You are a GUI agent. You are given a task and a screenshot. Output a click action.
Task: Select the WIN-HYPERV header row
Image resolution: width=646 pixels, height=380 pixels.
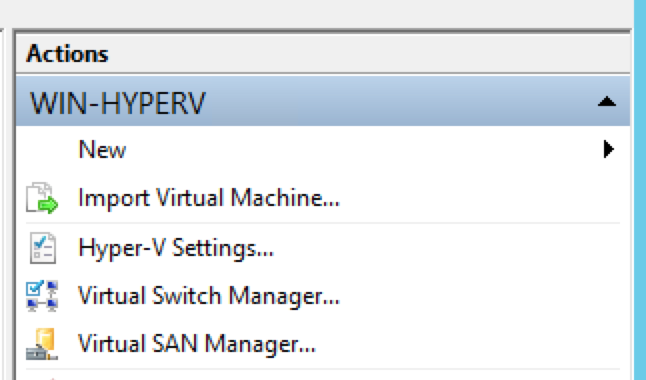[x=323, y=101]
